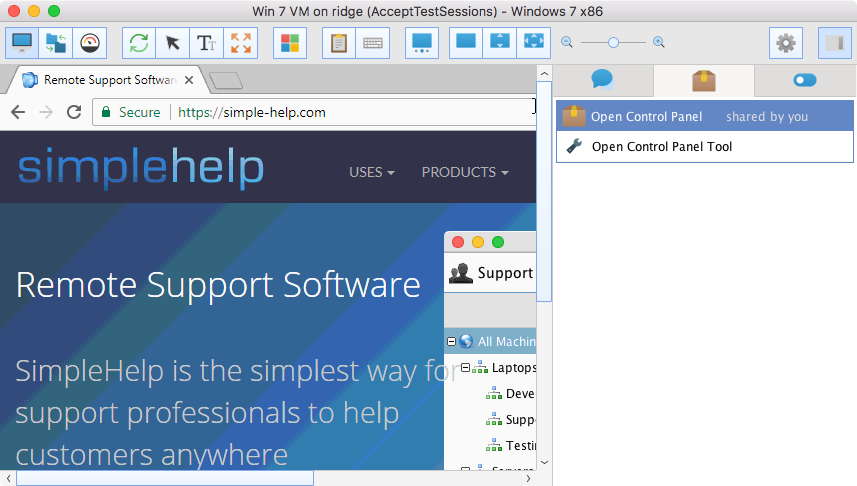Click the horizontal scrollbar thumb
857x486 pixels.
point(165,478)
